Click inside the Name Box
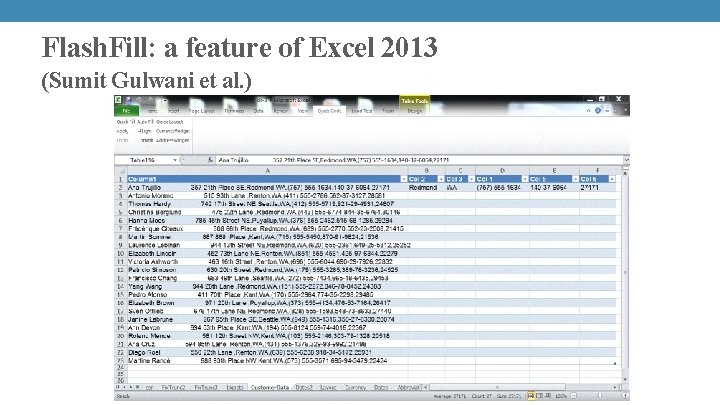The width and height of the screenshot is (720, 405). tap(143, 160)
